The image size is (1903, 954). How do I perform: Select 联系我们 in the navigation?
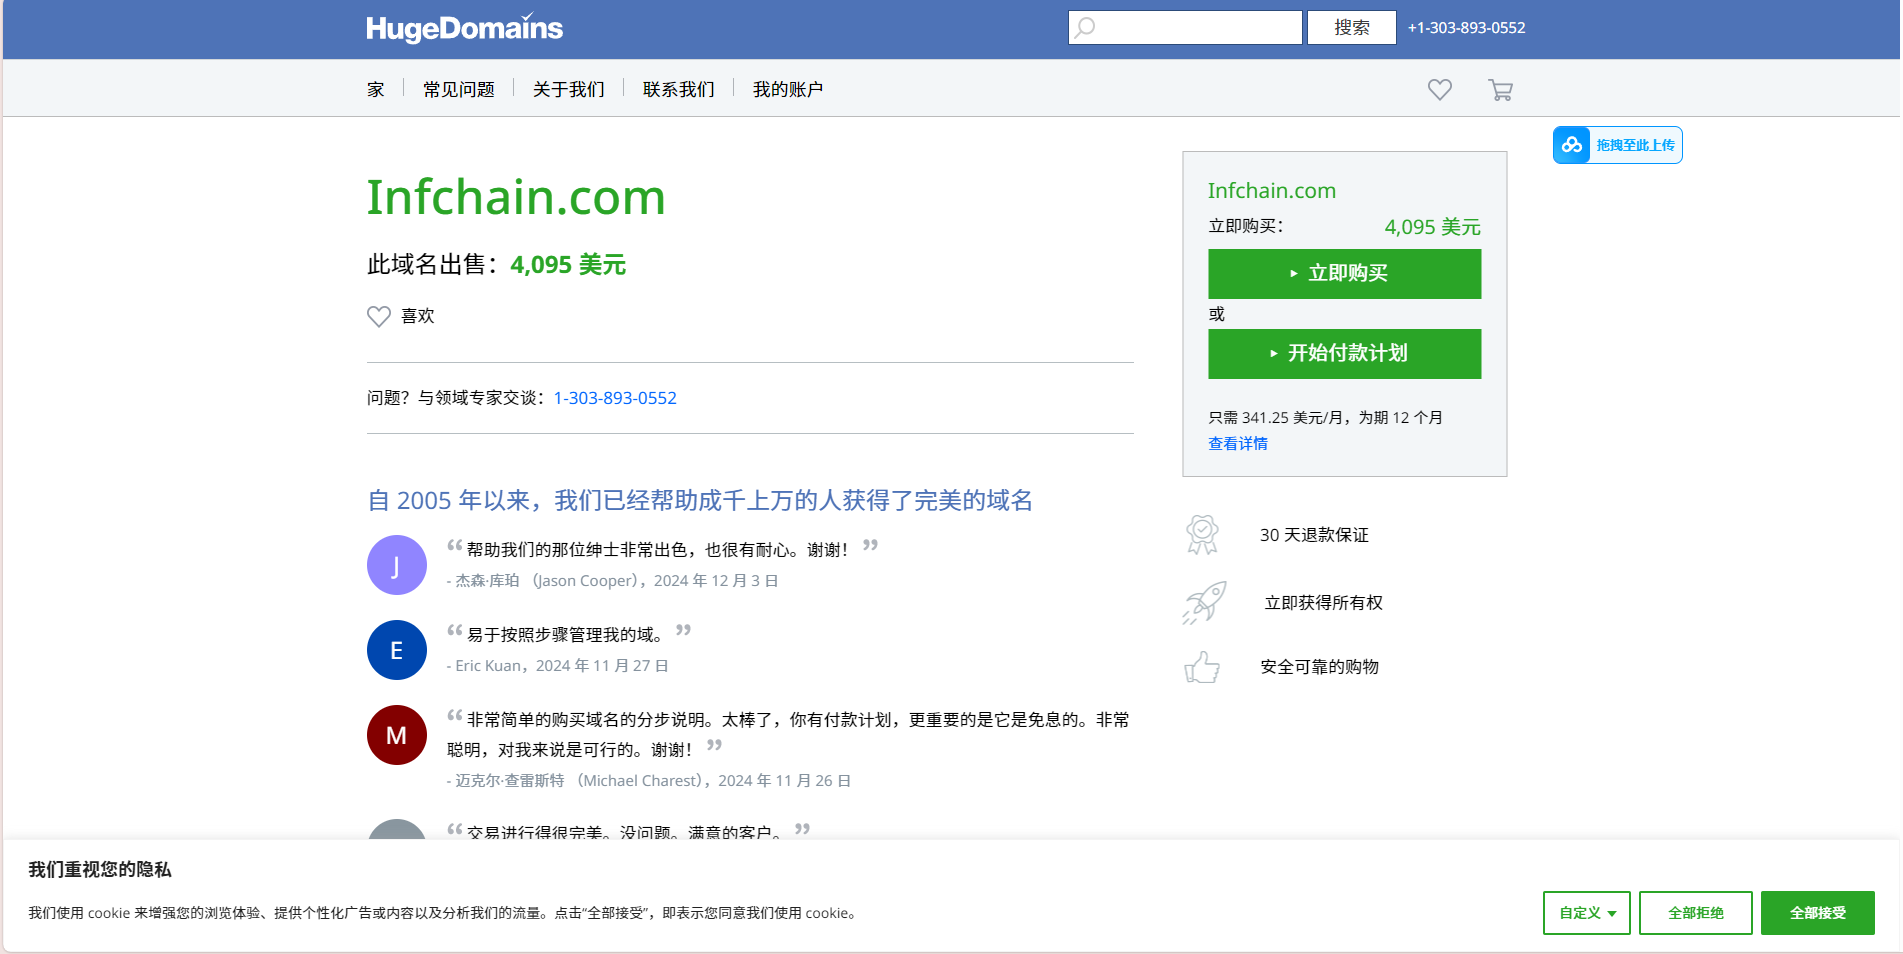(678, 89)
